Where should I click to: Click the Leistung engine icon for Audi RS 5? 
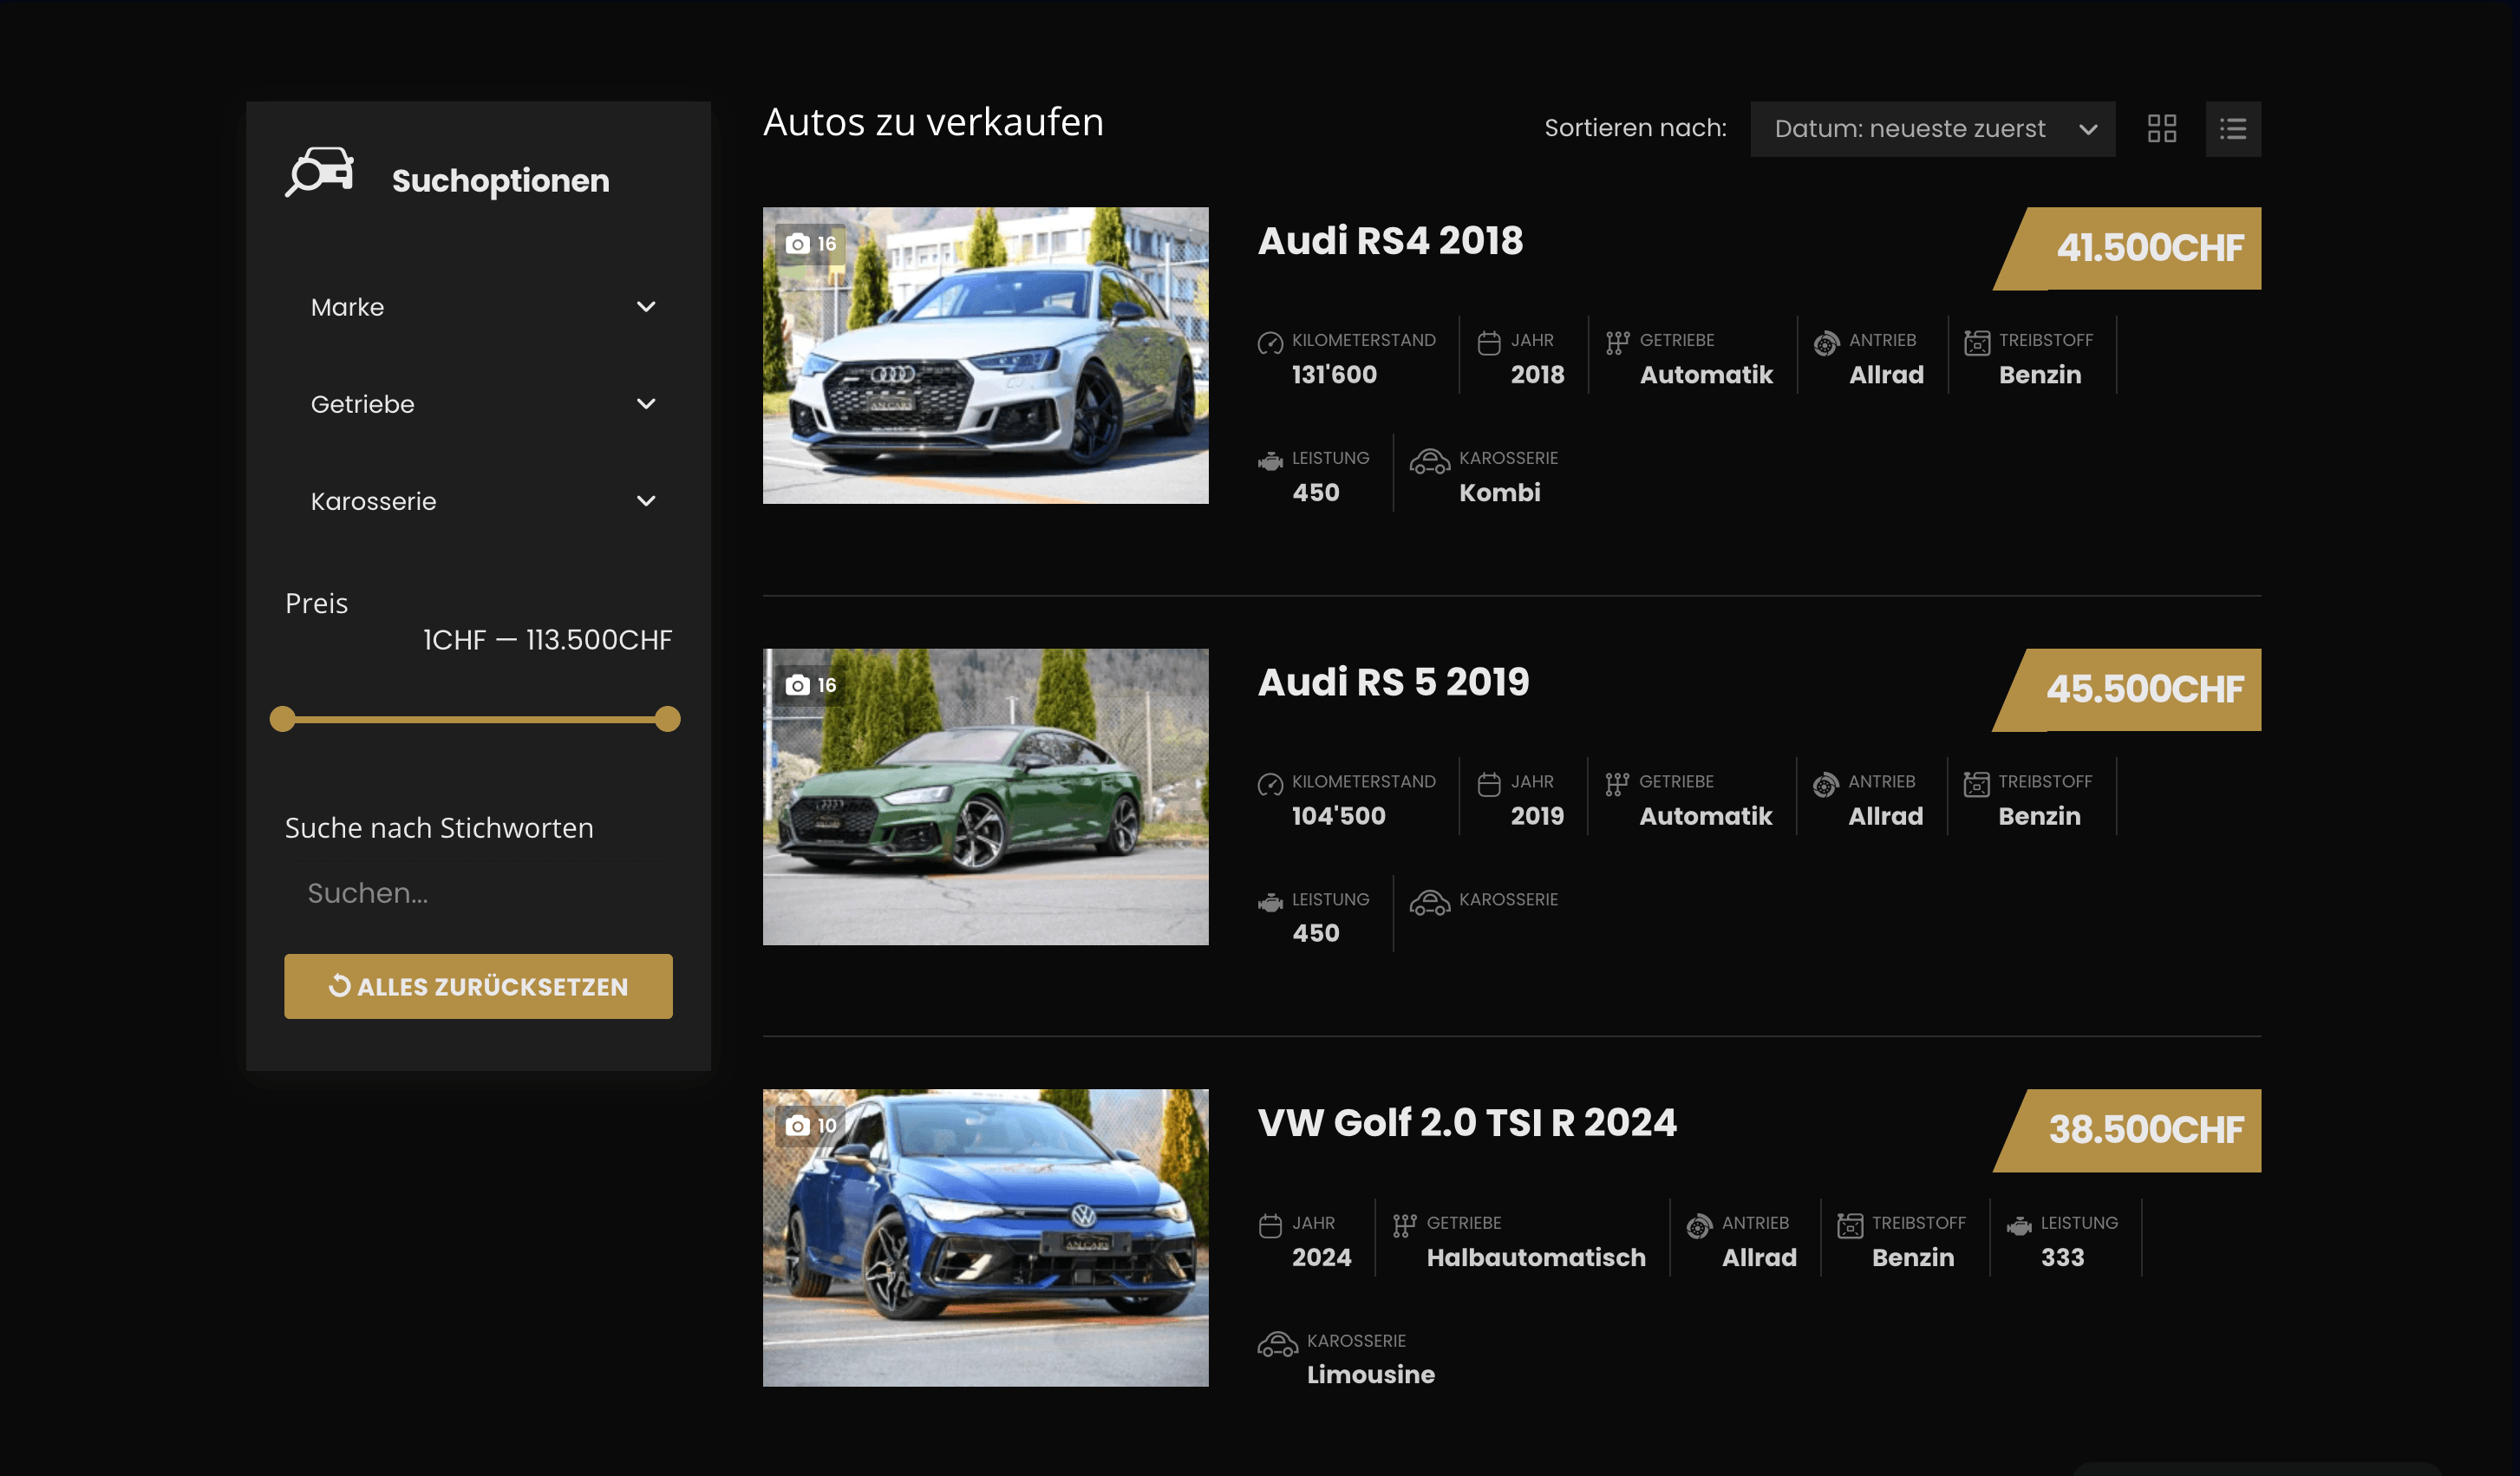(1270, 902)
